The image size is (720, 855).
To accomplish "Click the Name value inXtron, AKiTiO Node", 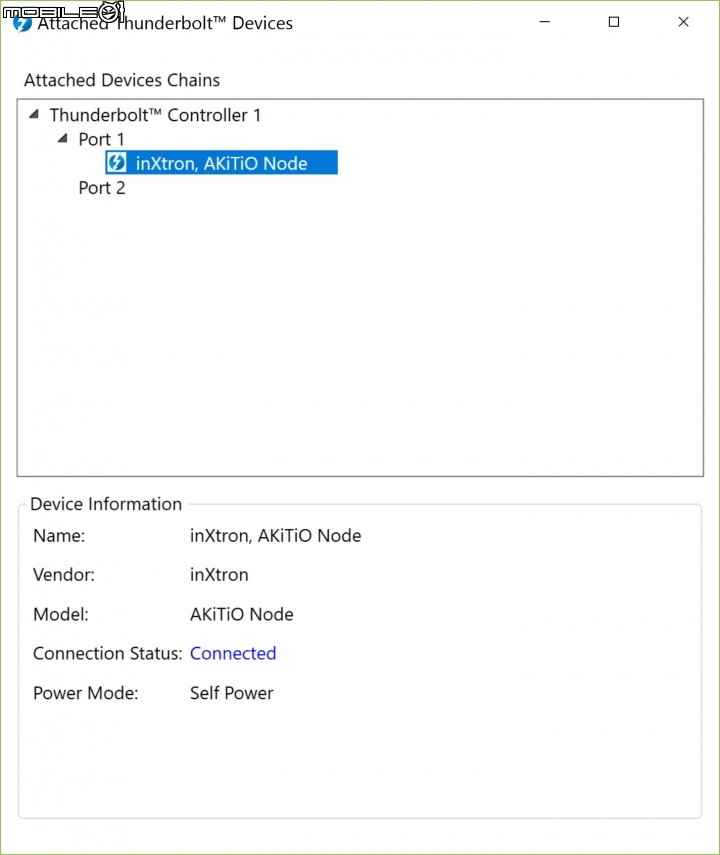I will point(275,535).
